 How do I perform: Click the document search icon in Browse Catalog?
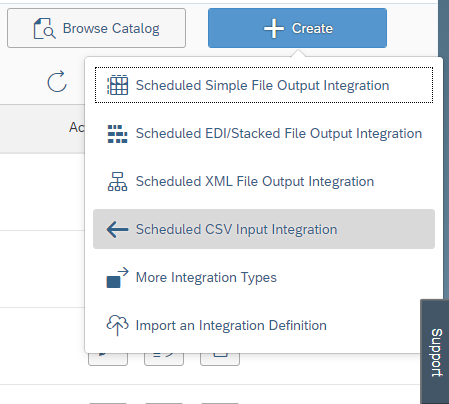[44, 29]
